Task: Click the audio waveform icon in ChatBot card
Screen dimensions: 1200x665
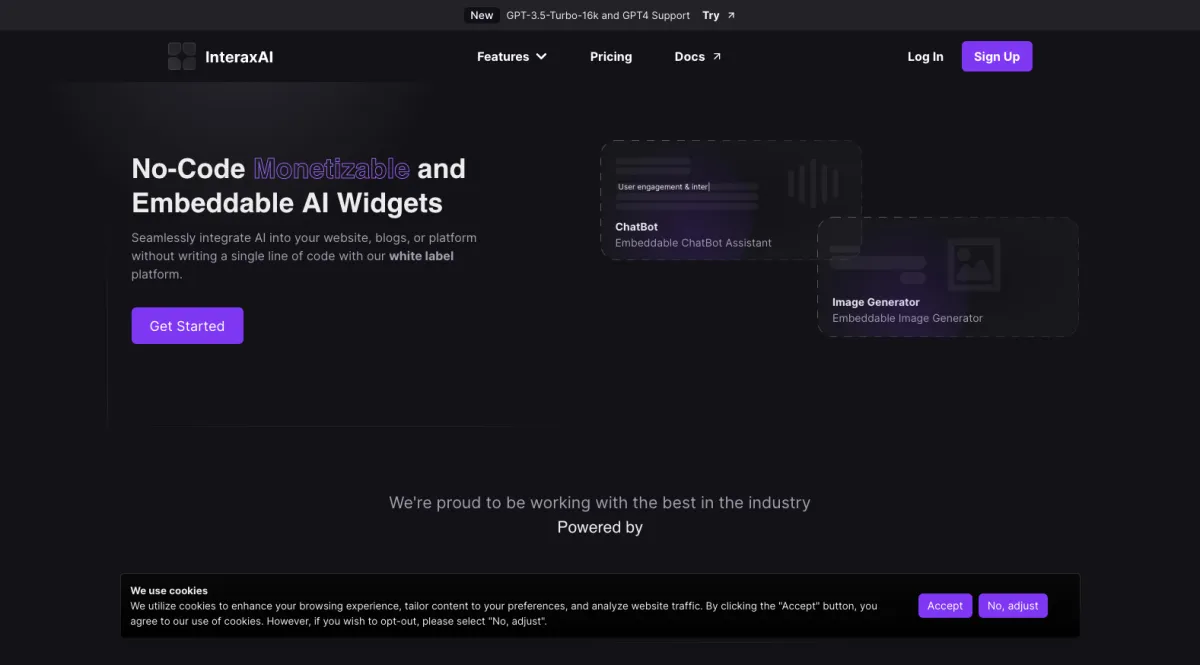Action: tap(815, 182)
